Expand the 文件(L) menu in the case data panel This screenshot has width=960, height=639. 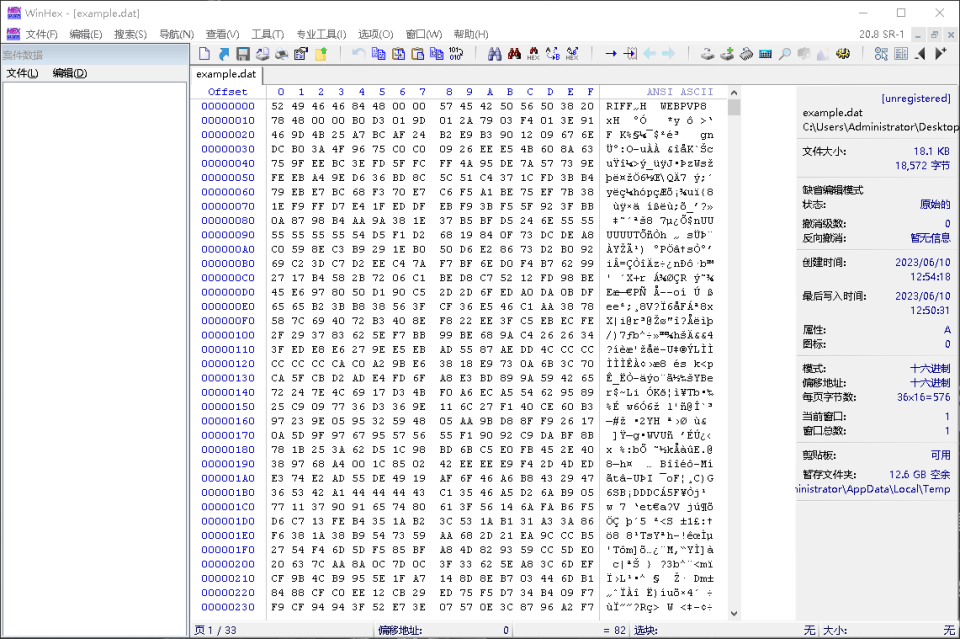pos(22,73)
